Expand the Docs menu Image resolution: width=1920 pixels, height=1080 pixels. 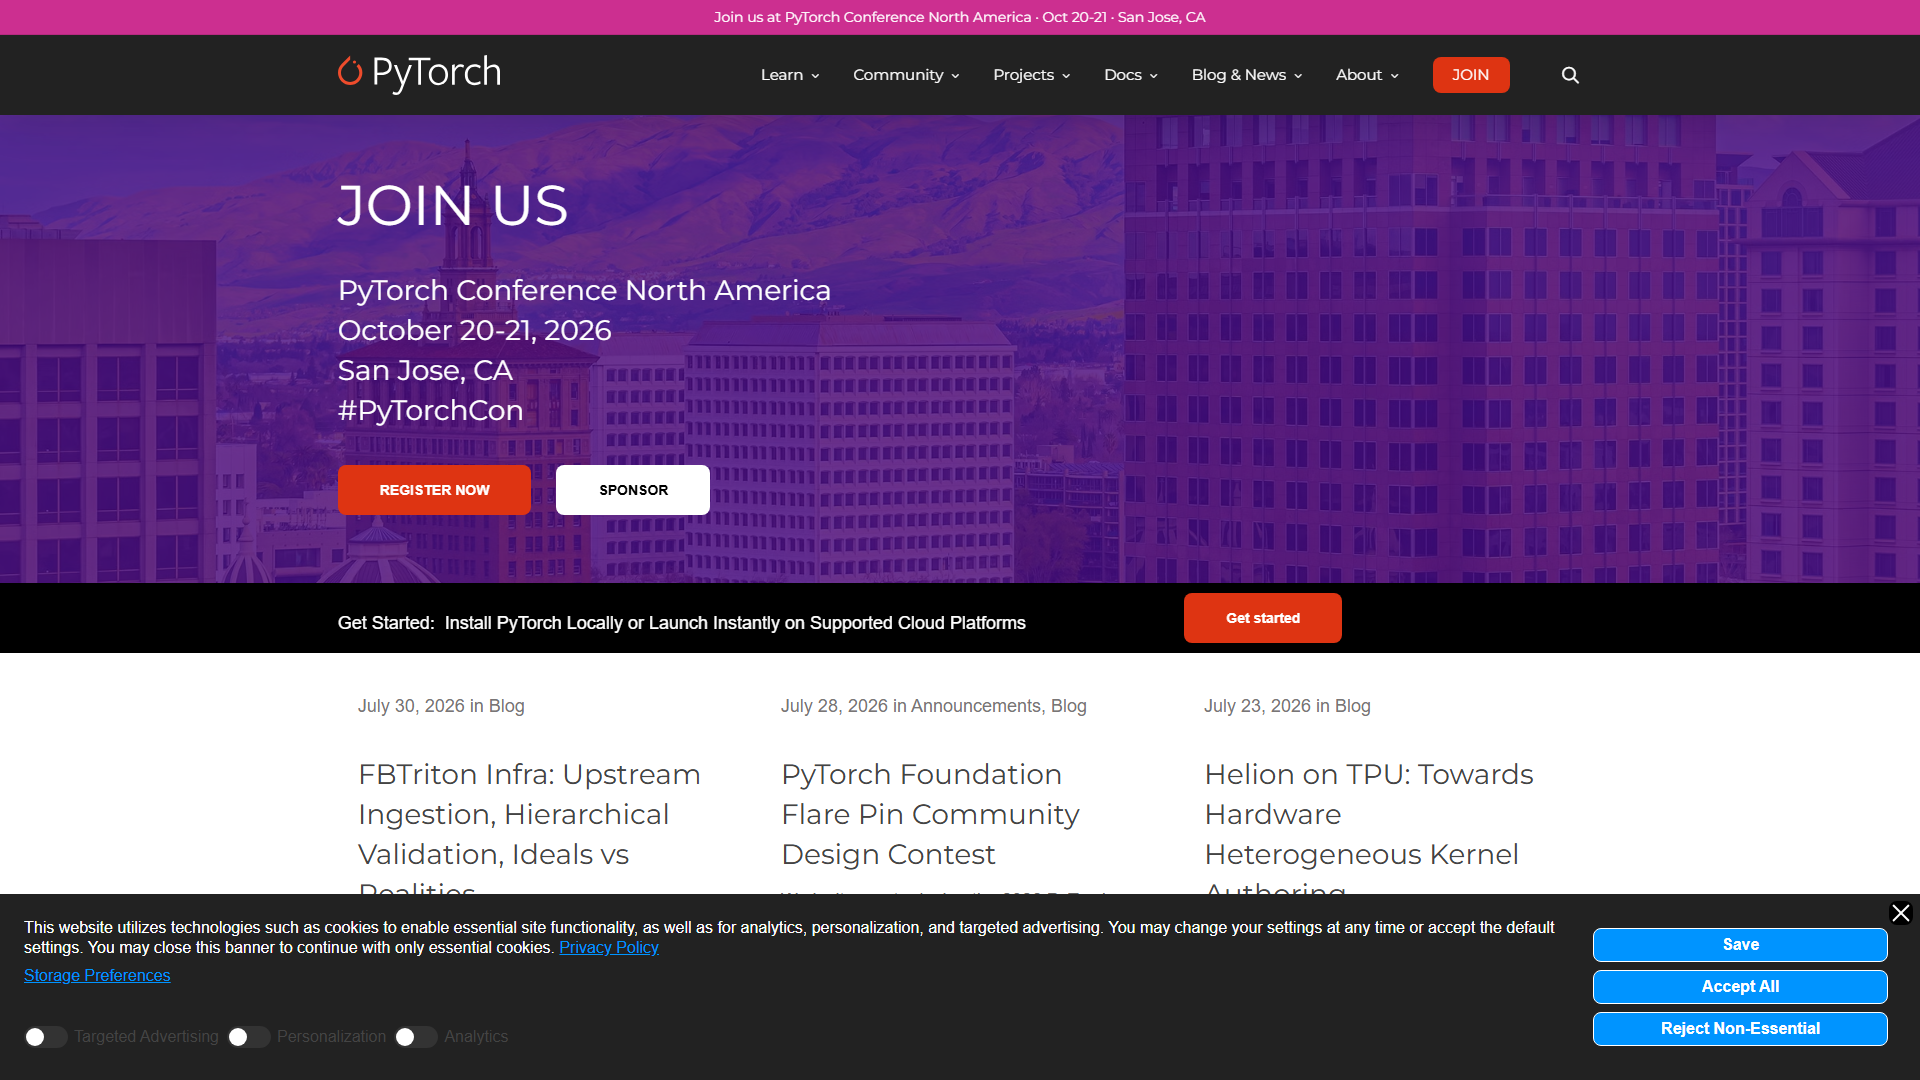[x=1130, y=75]
